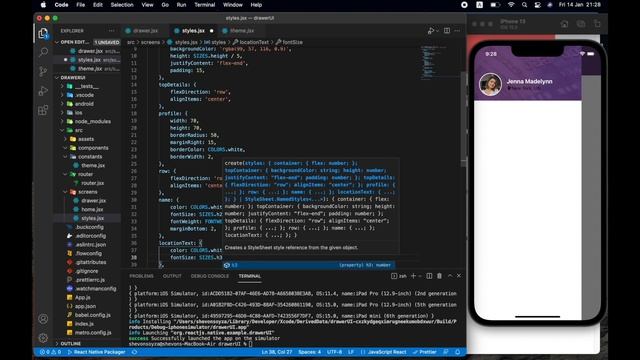Maximize the terminal panel with chevron
The width and height of the screenshot is (640, 360).
450,276
